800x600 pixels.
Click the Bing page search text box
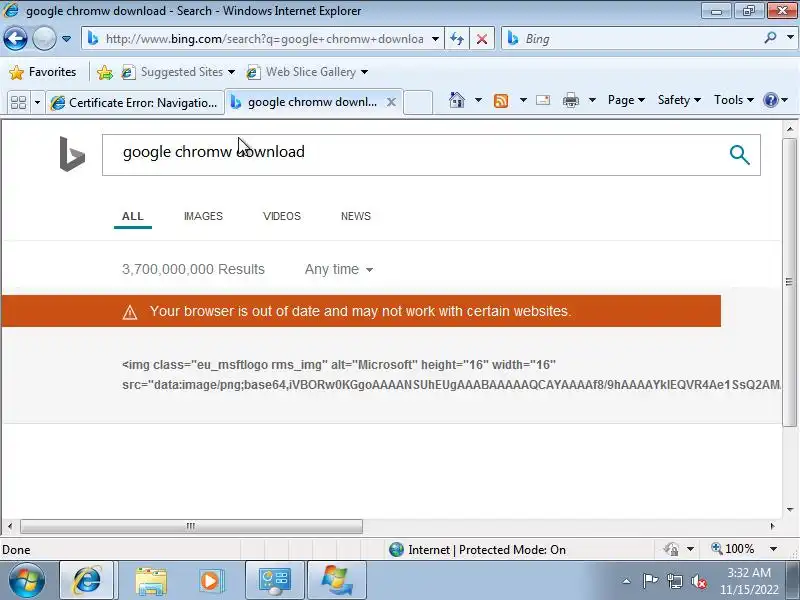[x=413, y=155]
